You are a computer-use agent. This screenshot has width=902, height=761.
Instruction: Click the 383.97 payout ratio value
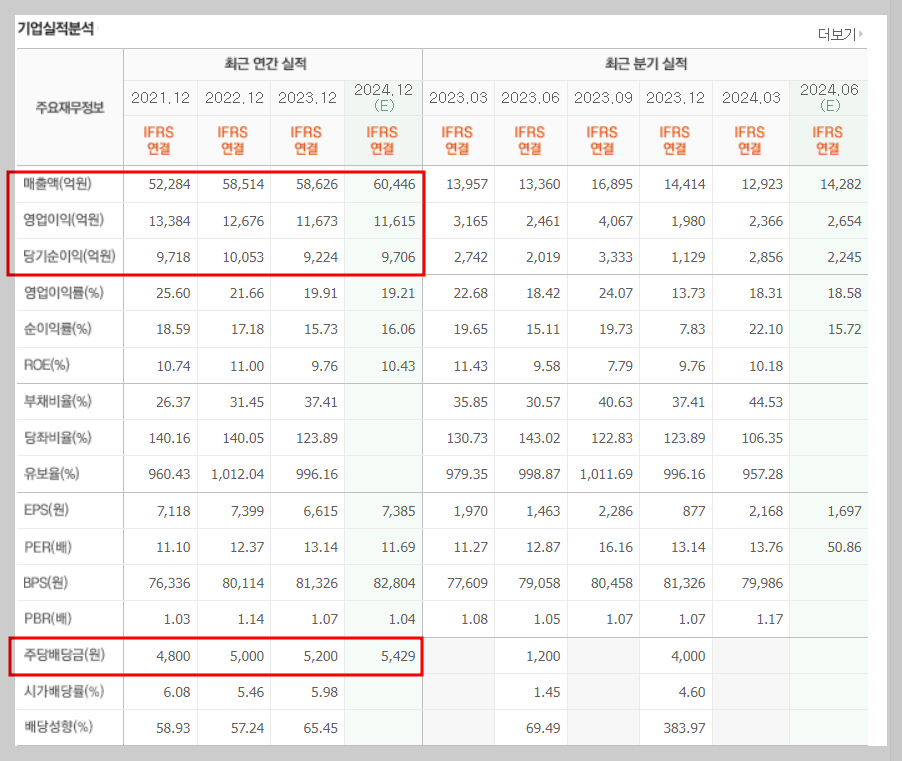685,728
